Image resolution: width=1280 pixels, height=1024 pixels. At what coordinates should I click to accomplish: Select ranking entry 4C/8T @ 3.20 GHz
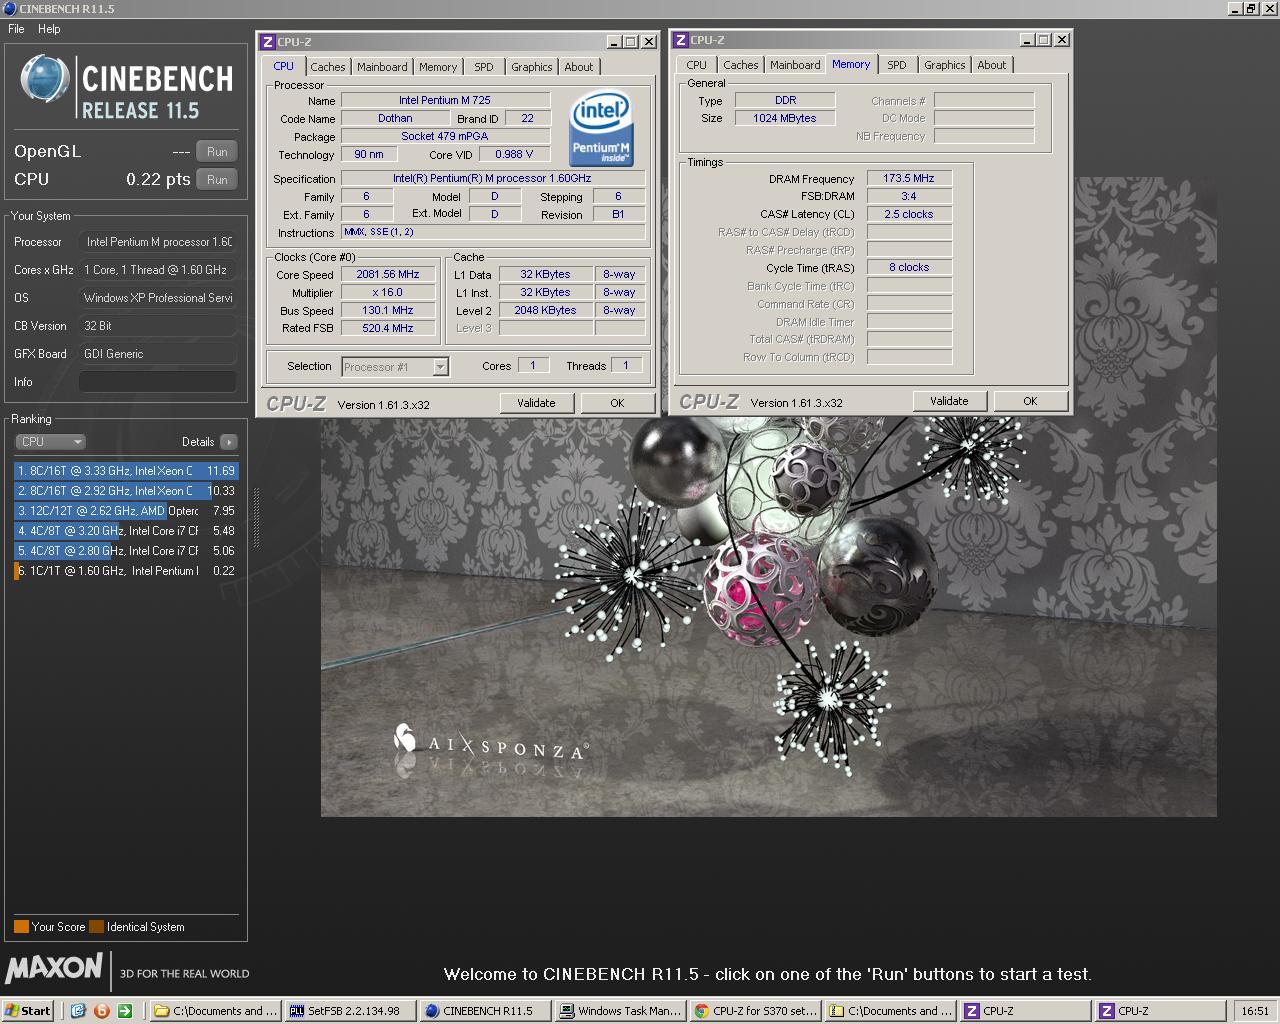click(126, 531)
